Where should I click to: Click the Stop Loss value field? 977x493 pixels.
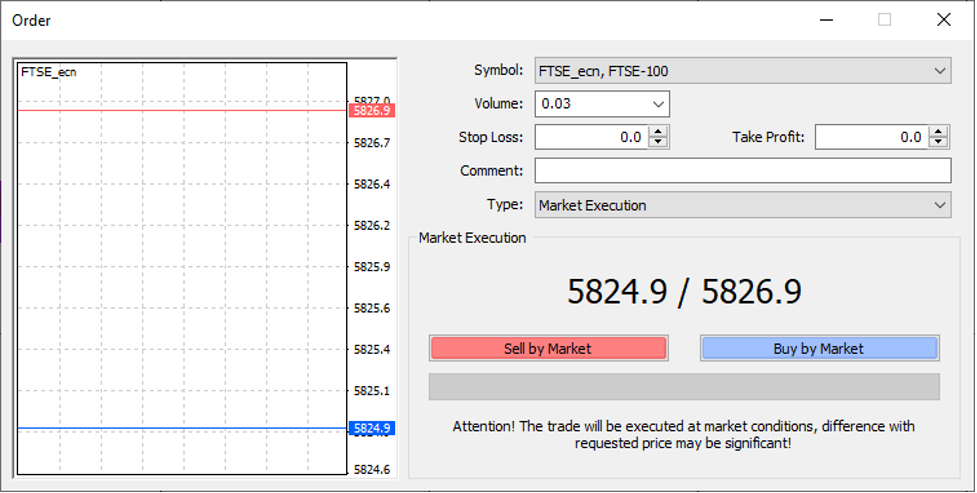(x=592, y=137)
